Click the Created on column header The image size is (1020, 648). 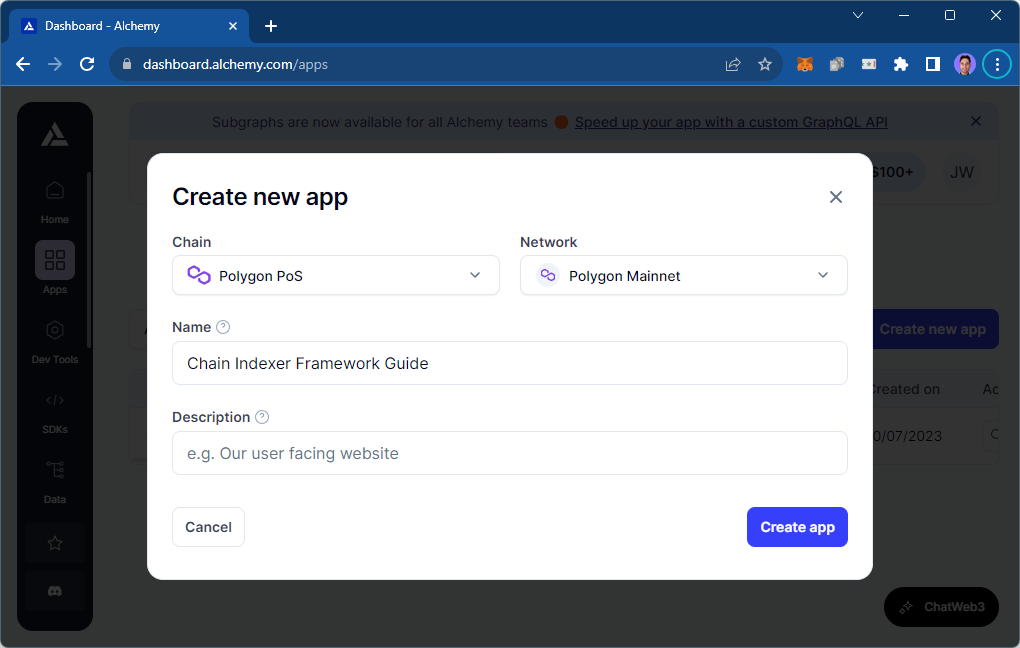pyautogui.click(x=906, y=389)
